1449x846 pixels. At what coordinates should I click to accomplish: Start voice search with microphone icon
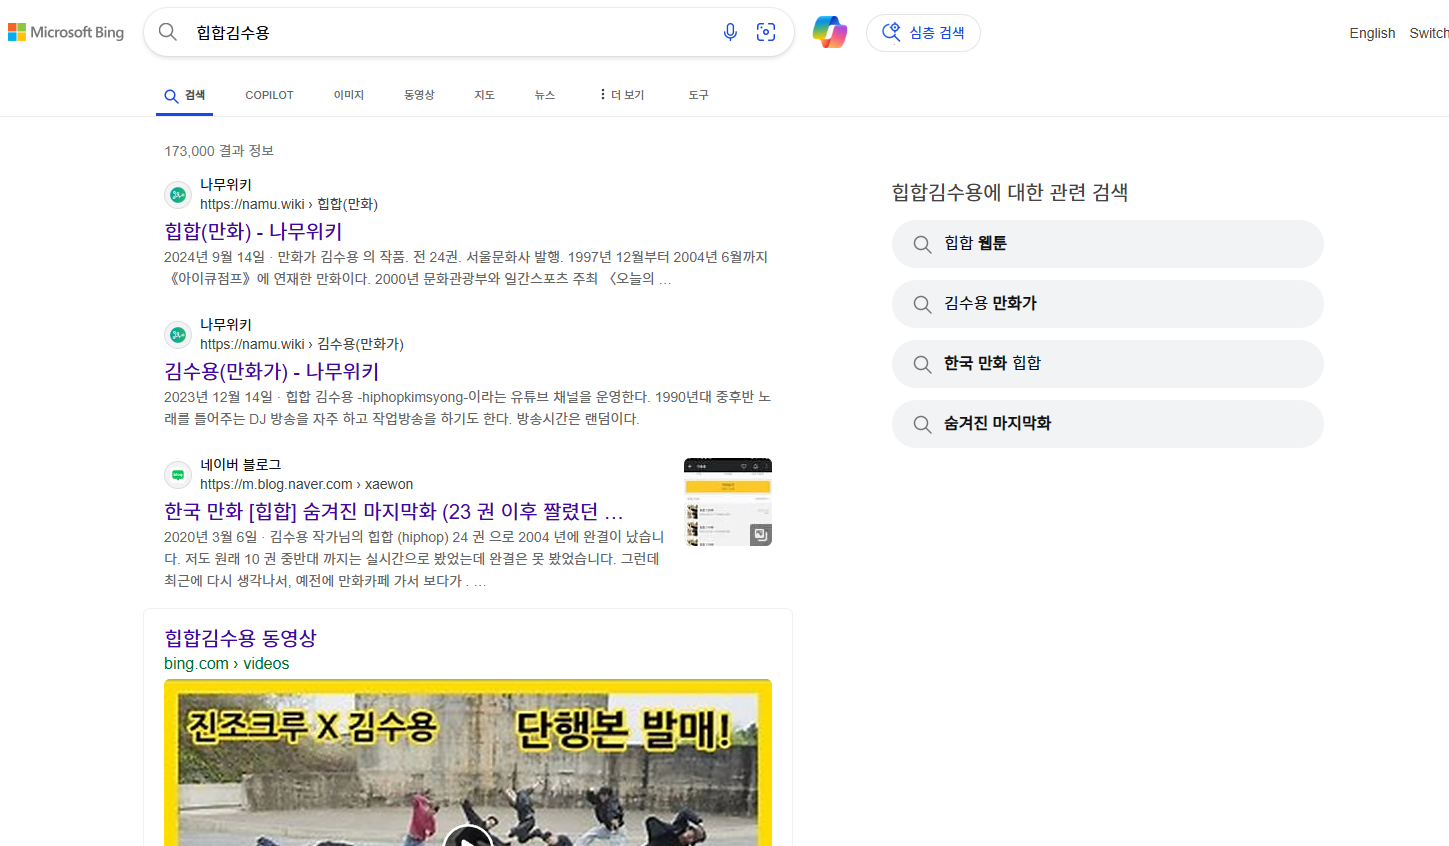coord(730,32)
